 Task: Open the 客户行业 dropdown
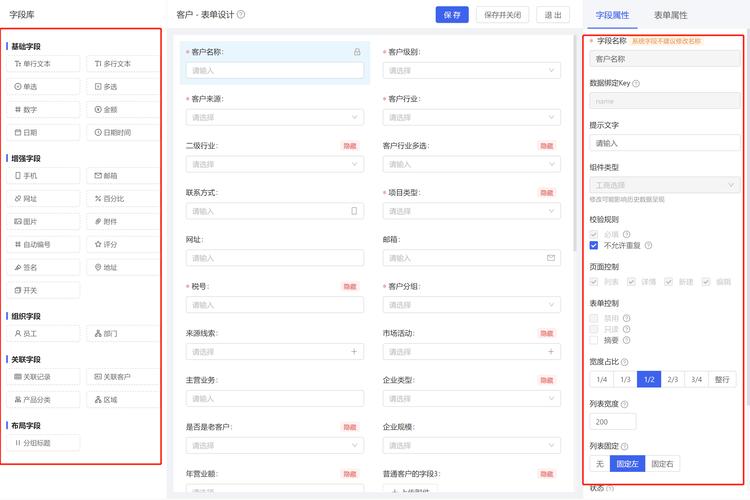click(x=472, y=117)
